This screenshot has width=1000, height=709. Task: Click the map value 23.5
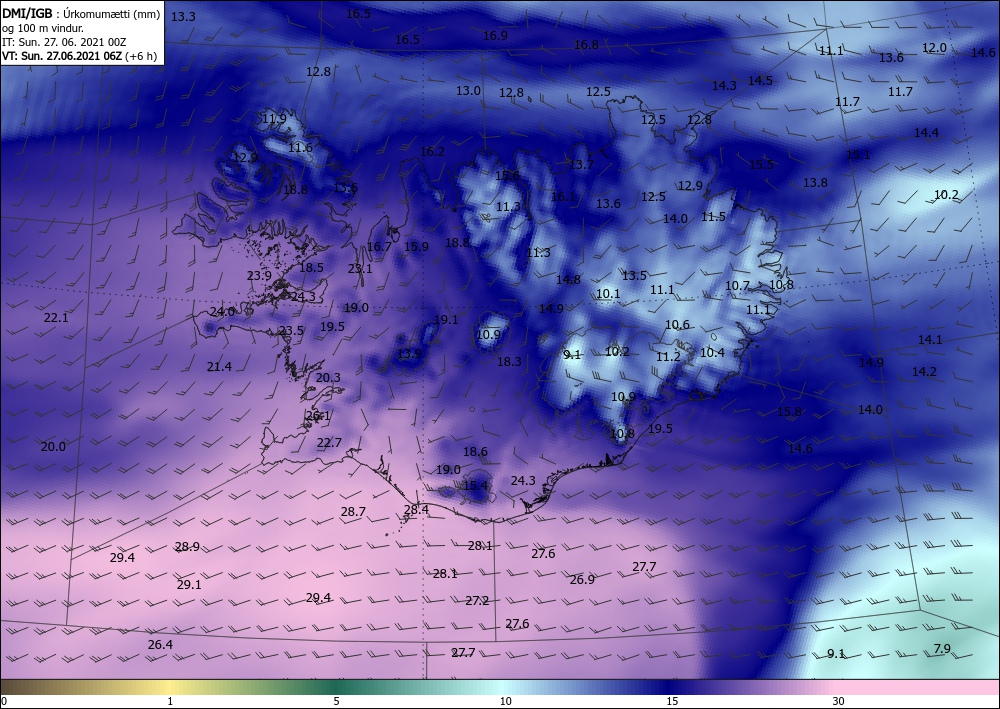tap(291, 330)
